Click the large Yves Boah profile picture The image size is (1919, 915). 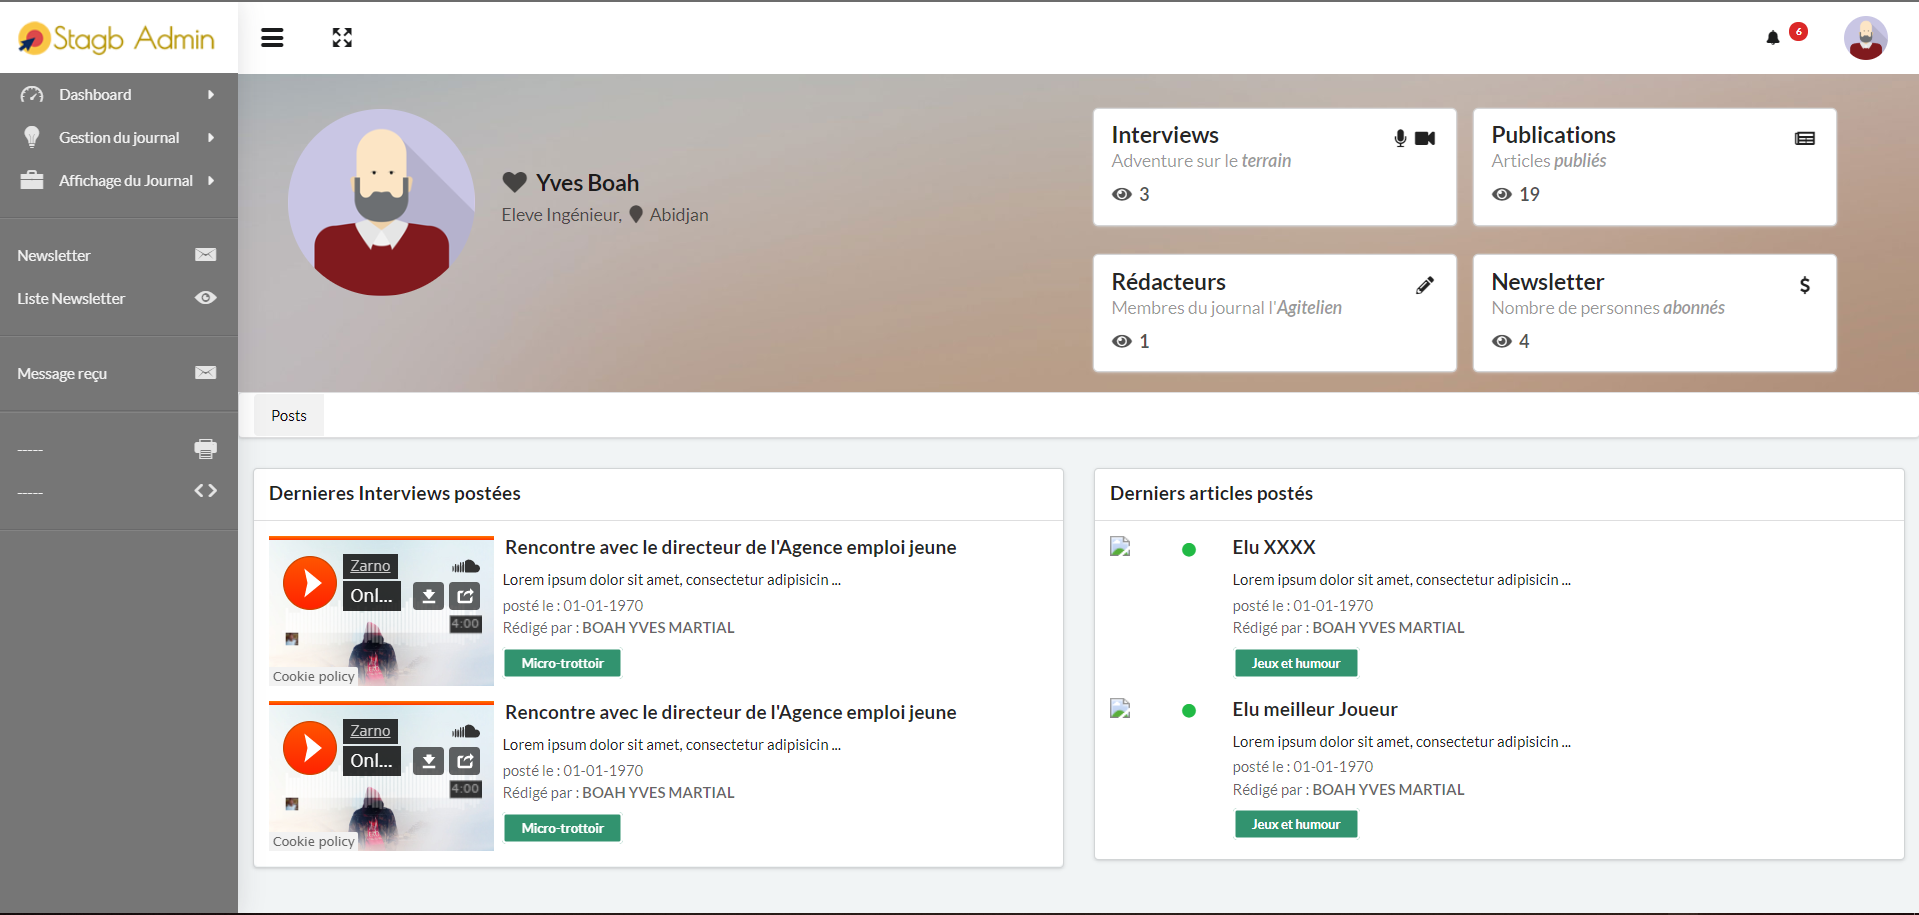381,202
